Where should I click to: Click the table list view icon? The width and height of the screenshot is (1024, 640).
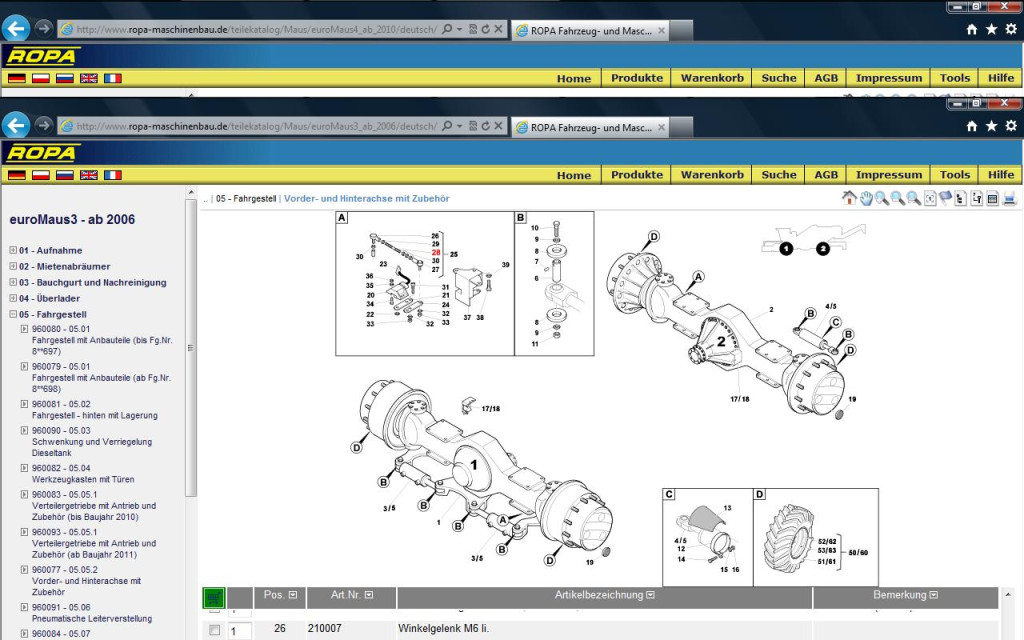pos(993,198)
